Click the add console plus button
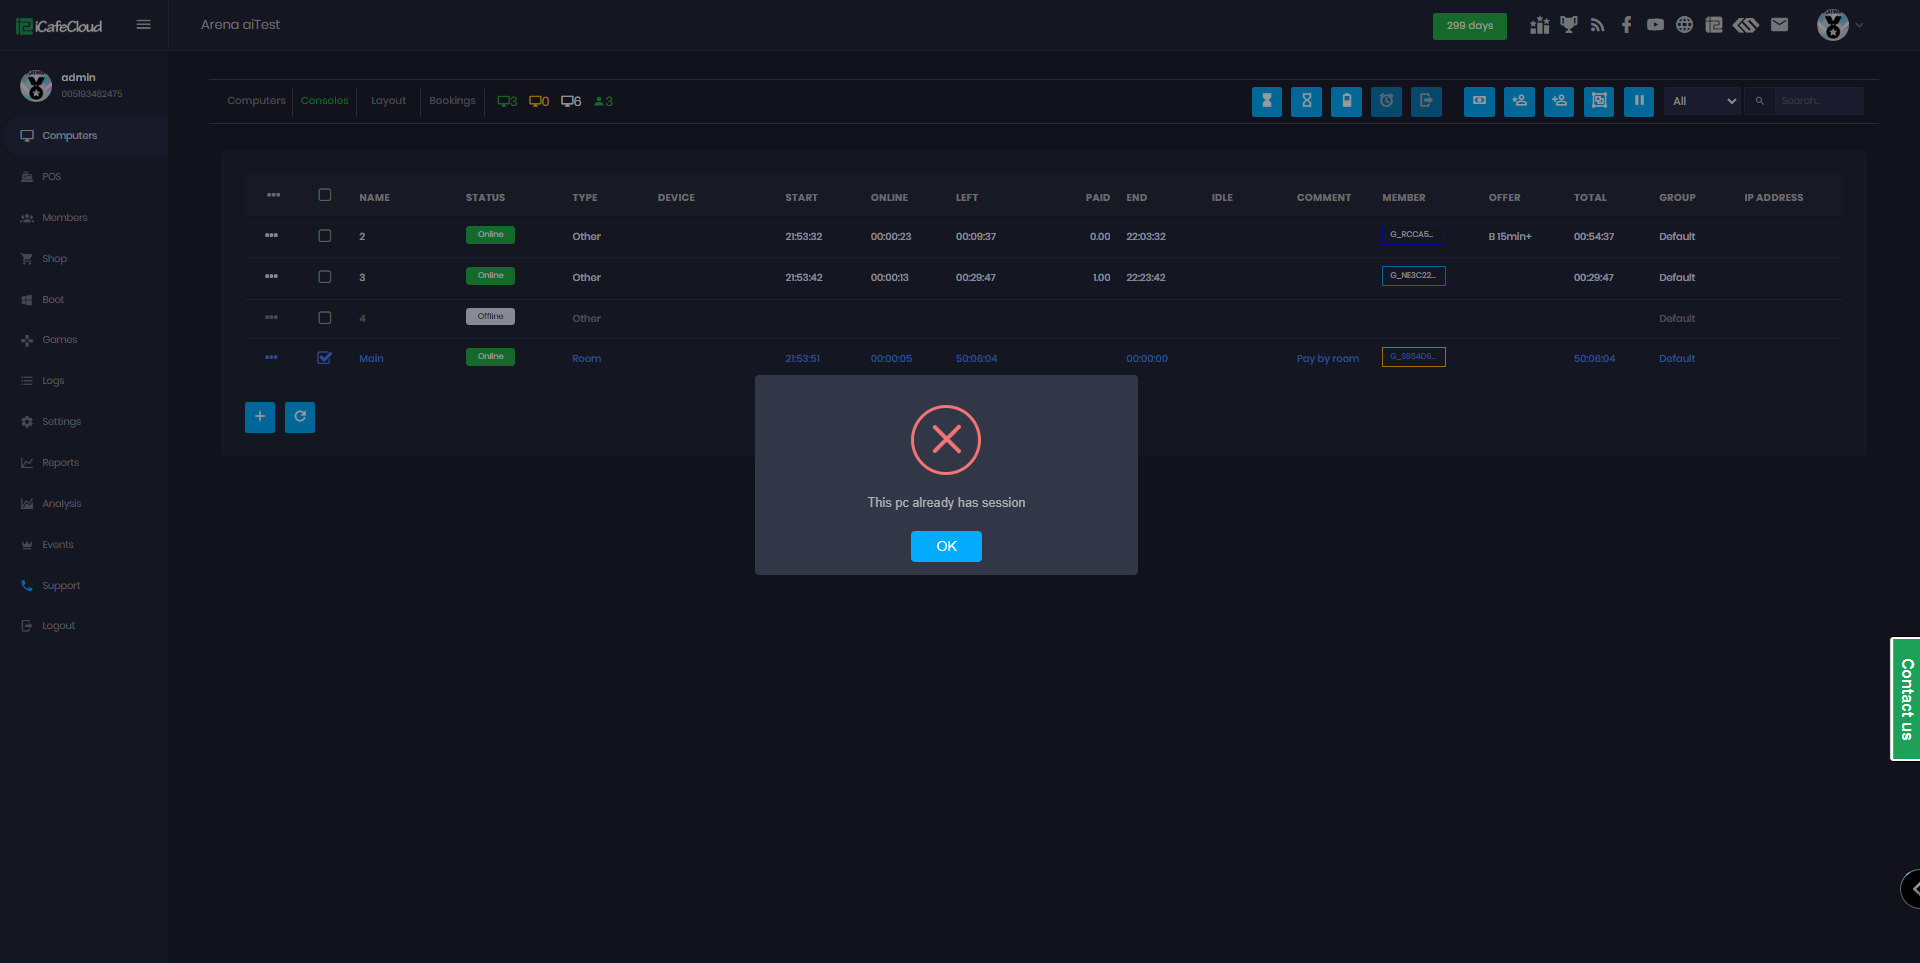Image resolution: width=1920 pixels, height=963 pixels. click(x=260, y=417)
